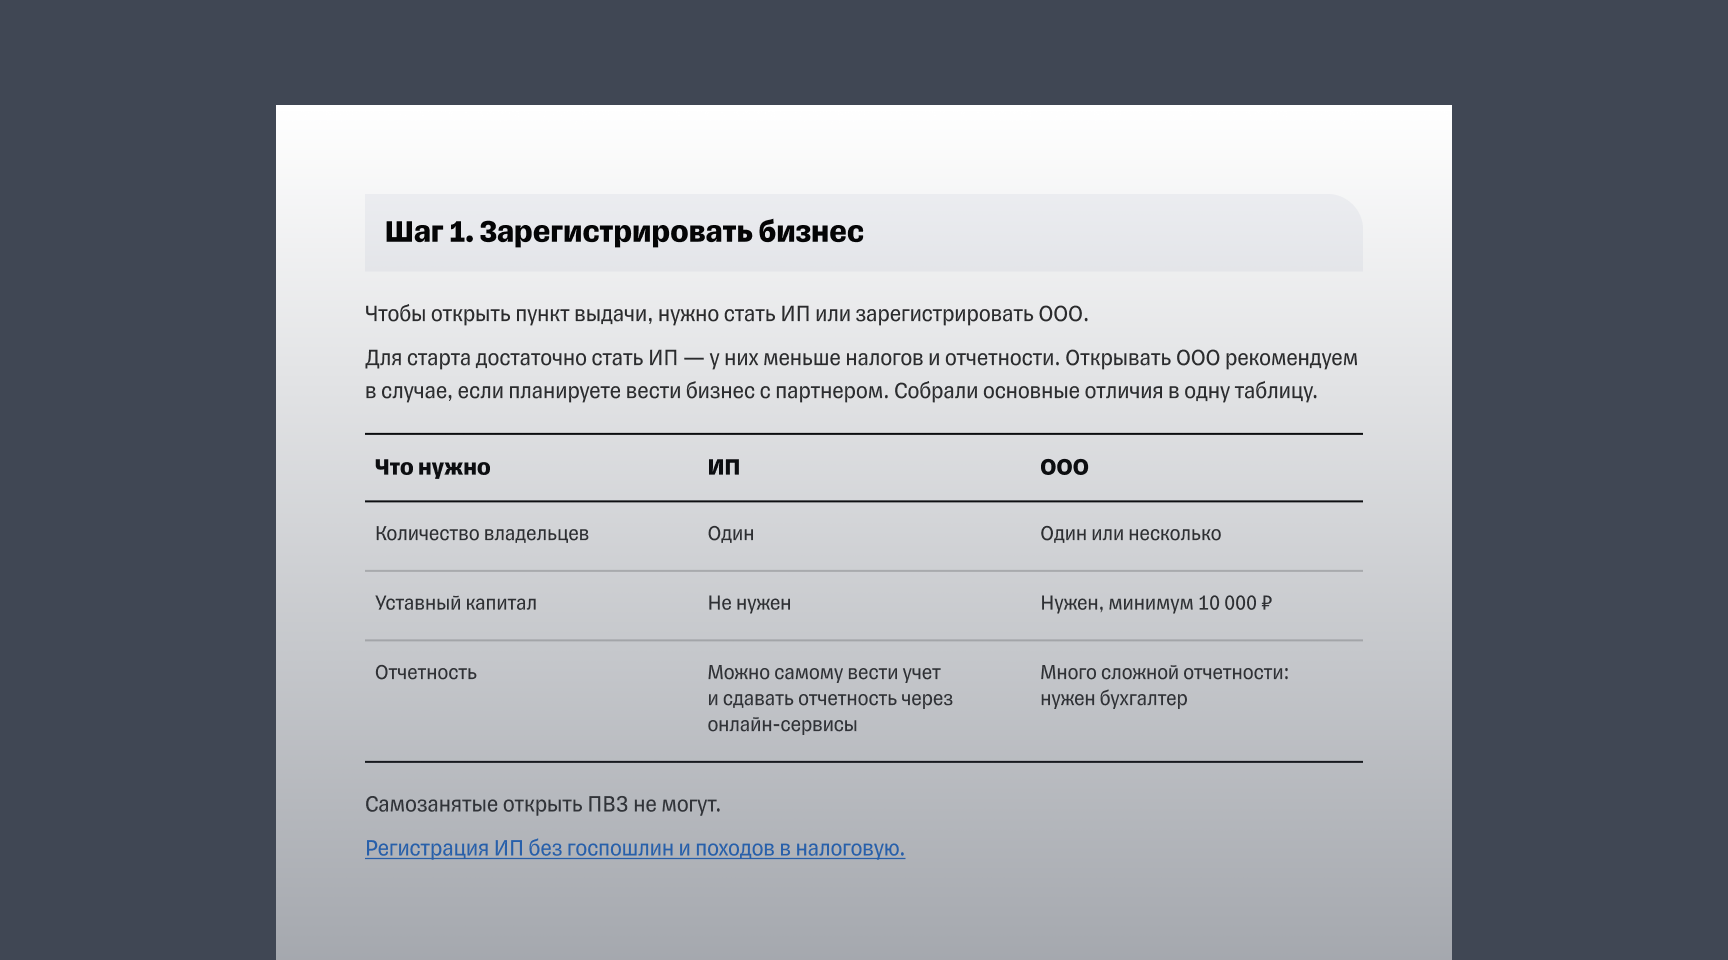Click the heading 'Шаг 1. Зарегистрировать бизнес'
Image resolution: width=1728 pixels, height=960 pixels.
[x=624, y=232]
